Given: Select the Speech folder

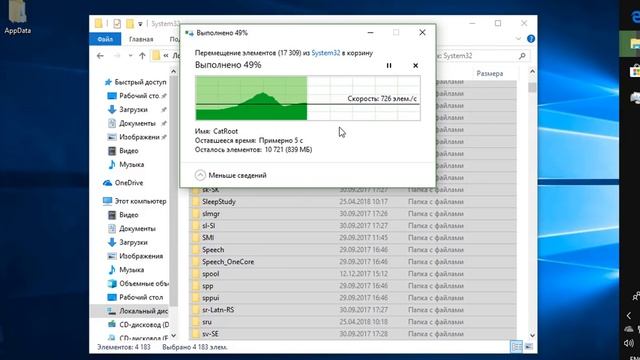Looking at the screenshot, I should point(213,250).
